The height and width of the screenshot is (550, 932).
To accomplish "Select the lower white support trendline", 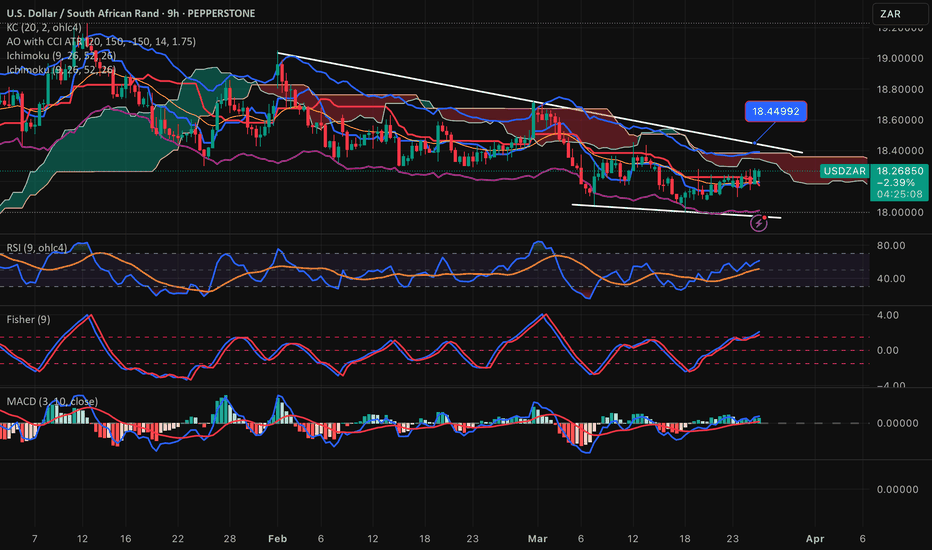I will tap(676, 211).
